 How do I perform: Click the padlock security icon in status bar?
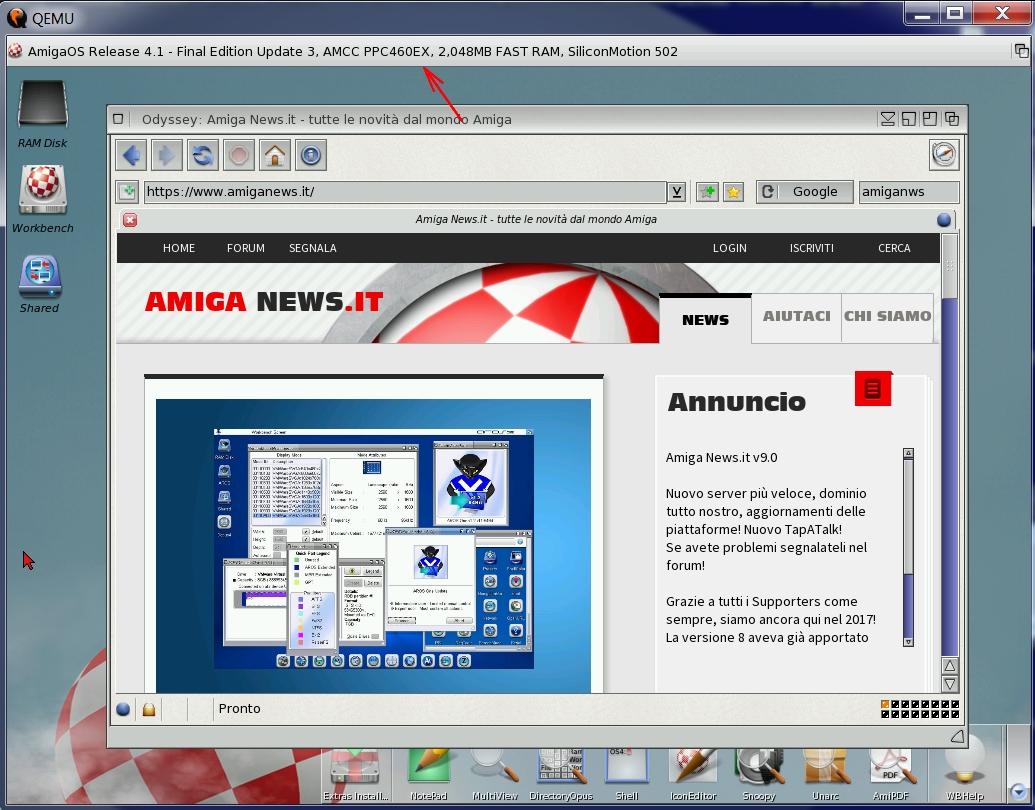pyautogui.click(x=149, y=709)
